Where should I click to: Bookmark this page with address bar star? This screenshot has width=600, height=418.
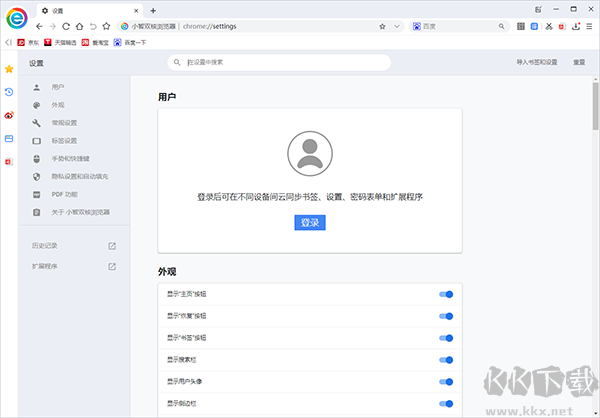[x=383, y=26]
